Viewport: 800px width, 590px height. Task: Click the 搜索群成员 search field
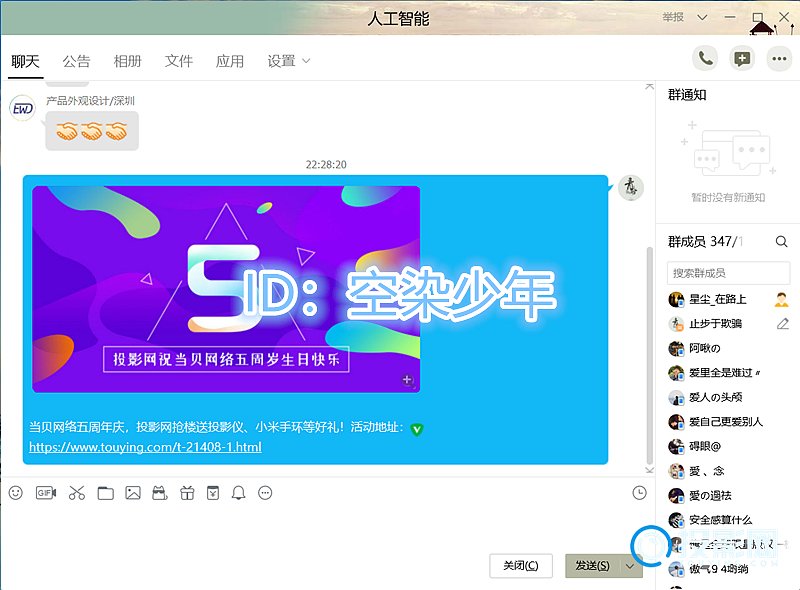(728, 273)
